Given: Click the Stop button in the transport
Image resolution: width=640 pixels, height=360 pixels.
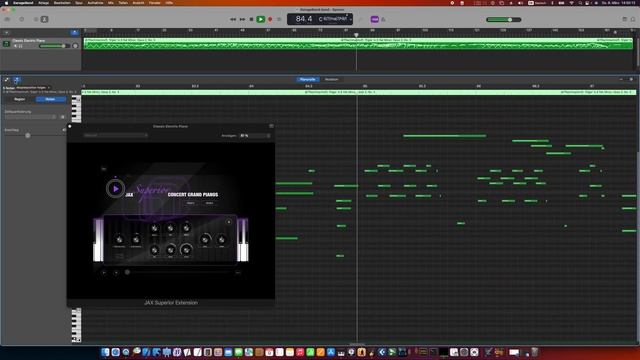Looking at the screenshot, I should (x=251, y=19).
